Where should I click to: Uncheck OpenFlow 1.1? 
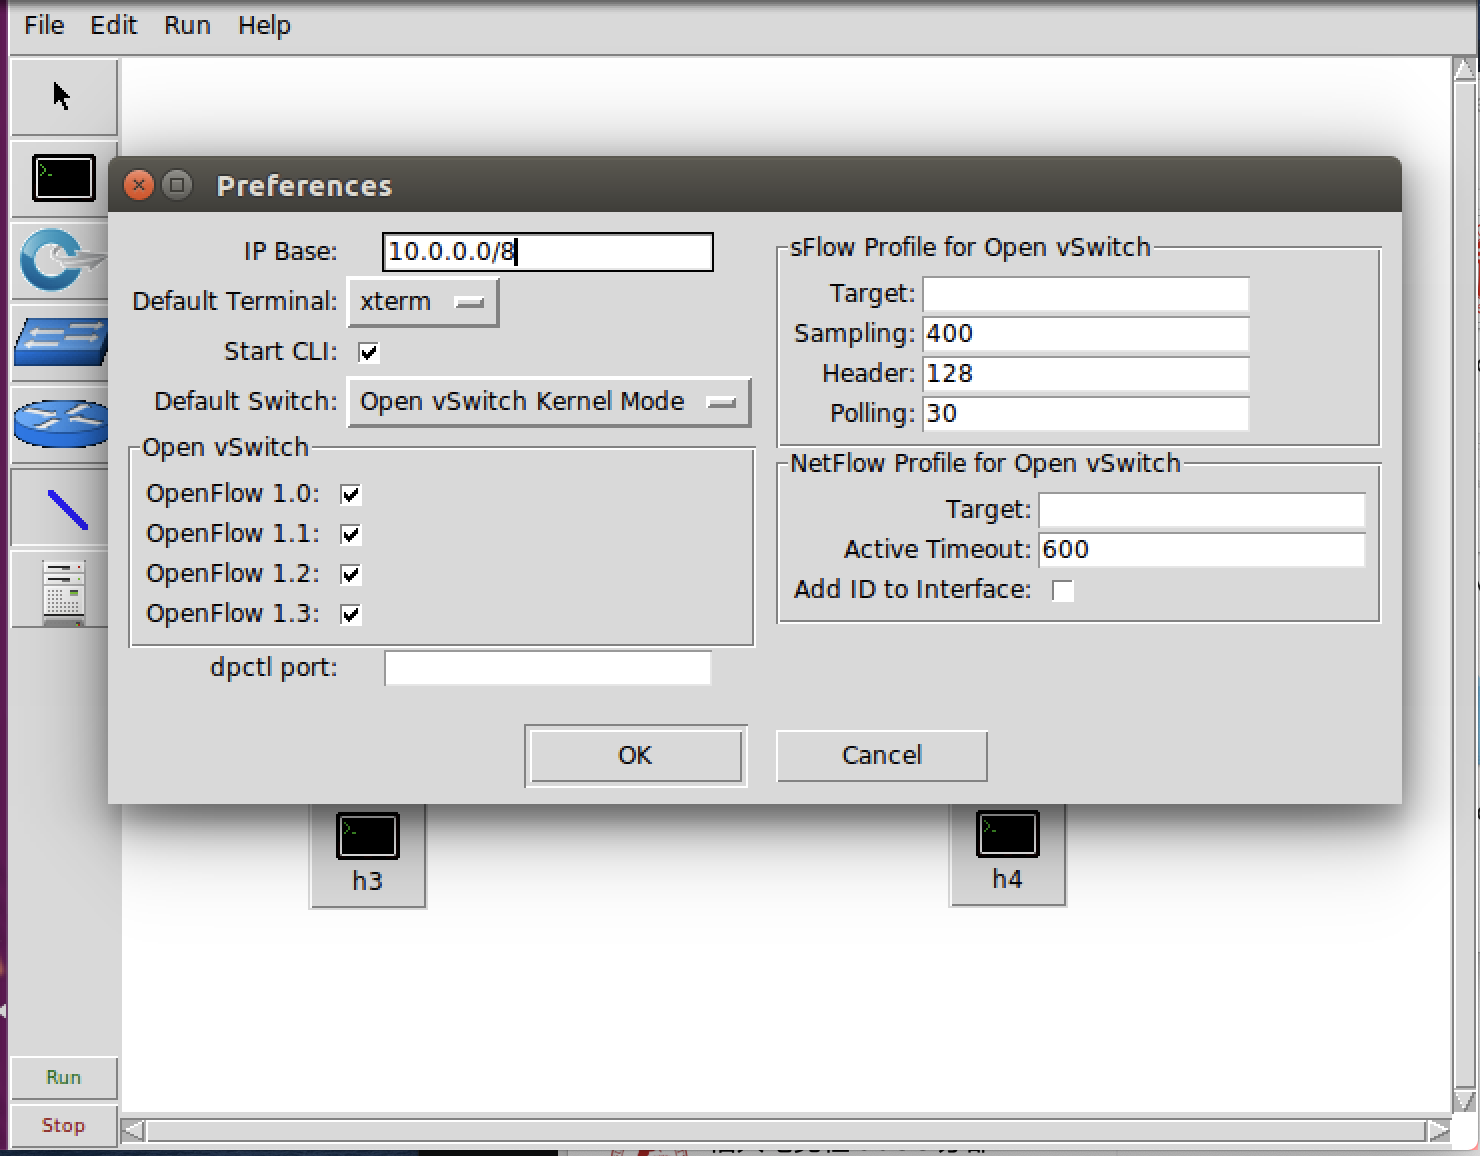pos(351,534)
